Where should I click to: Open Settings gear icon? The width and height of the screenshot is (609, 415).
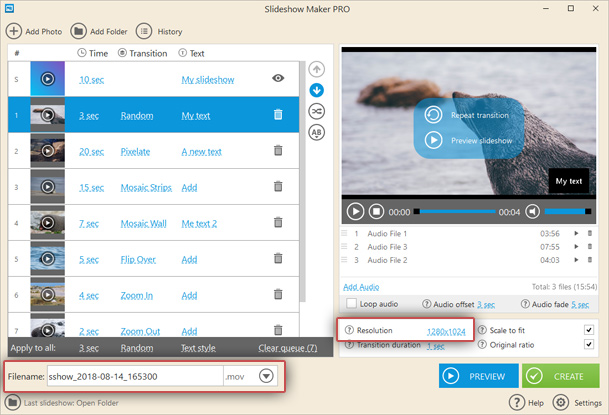point(560,403)
